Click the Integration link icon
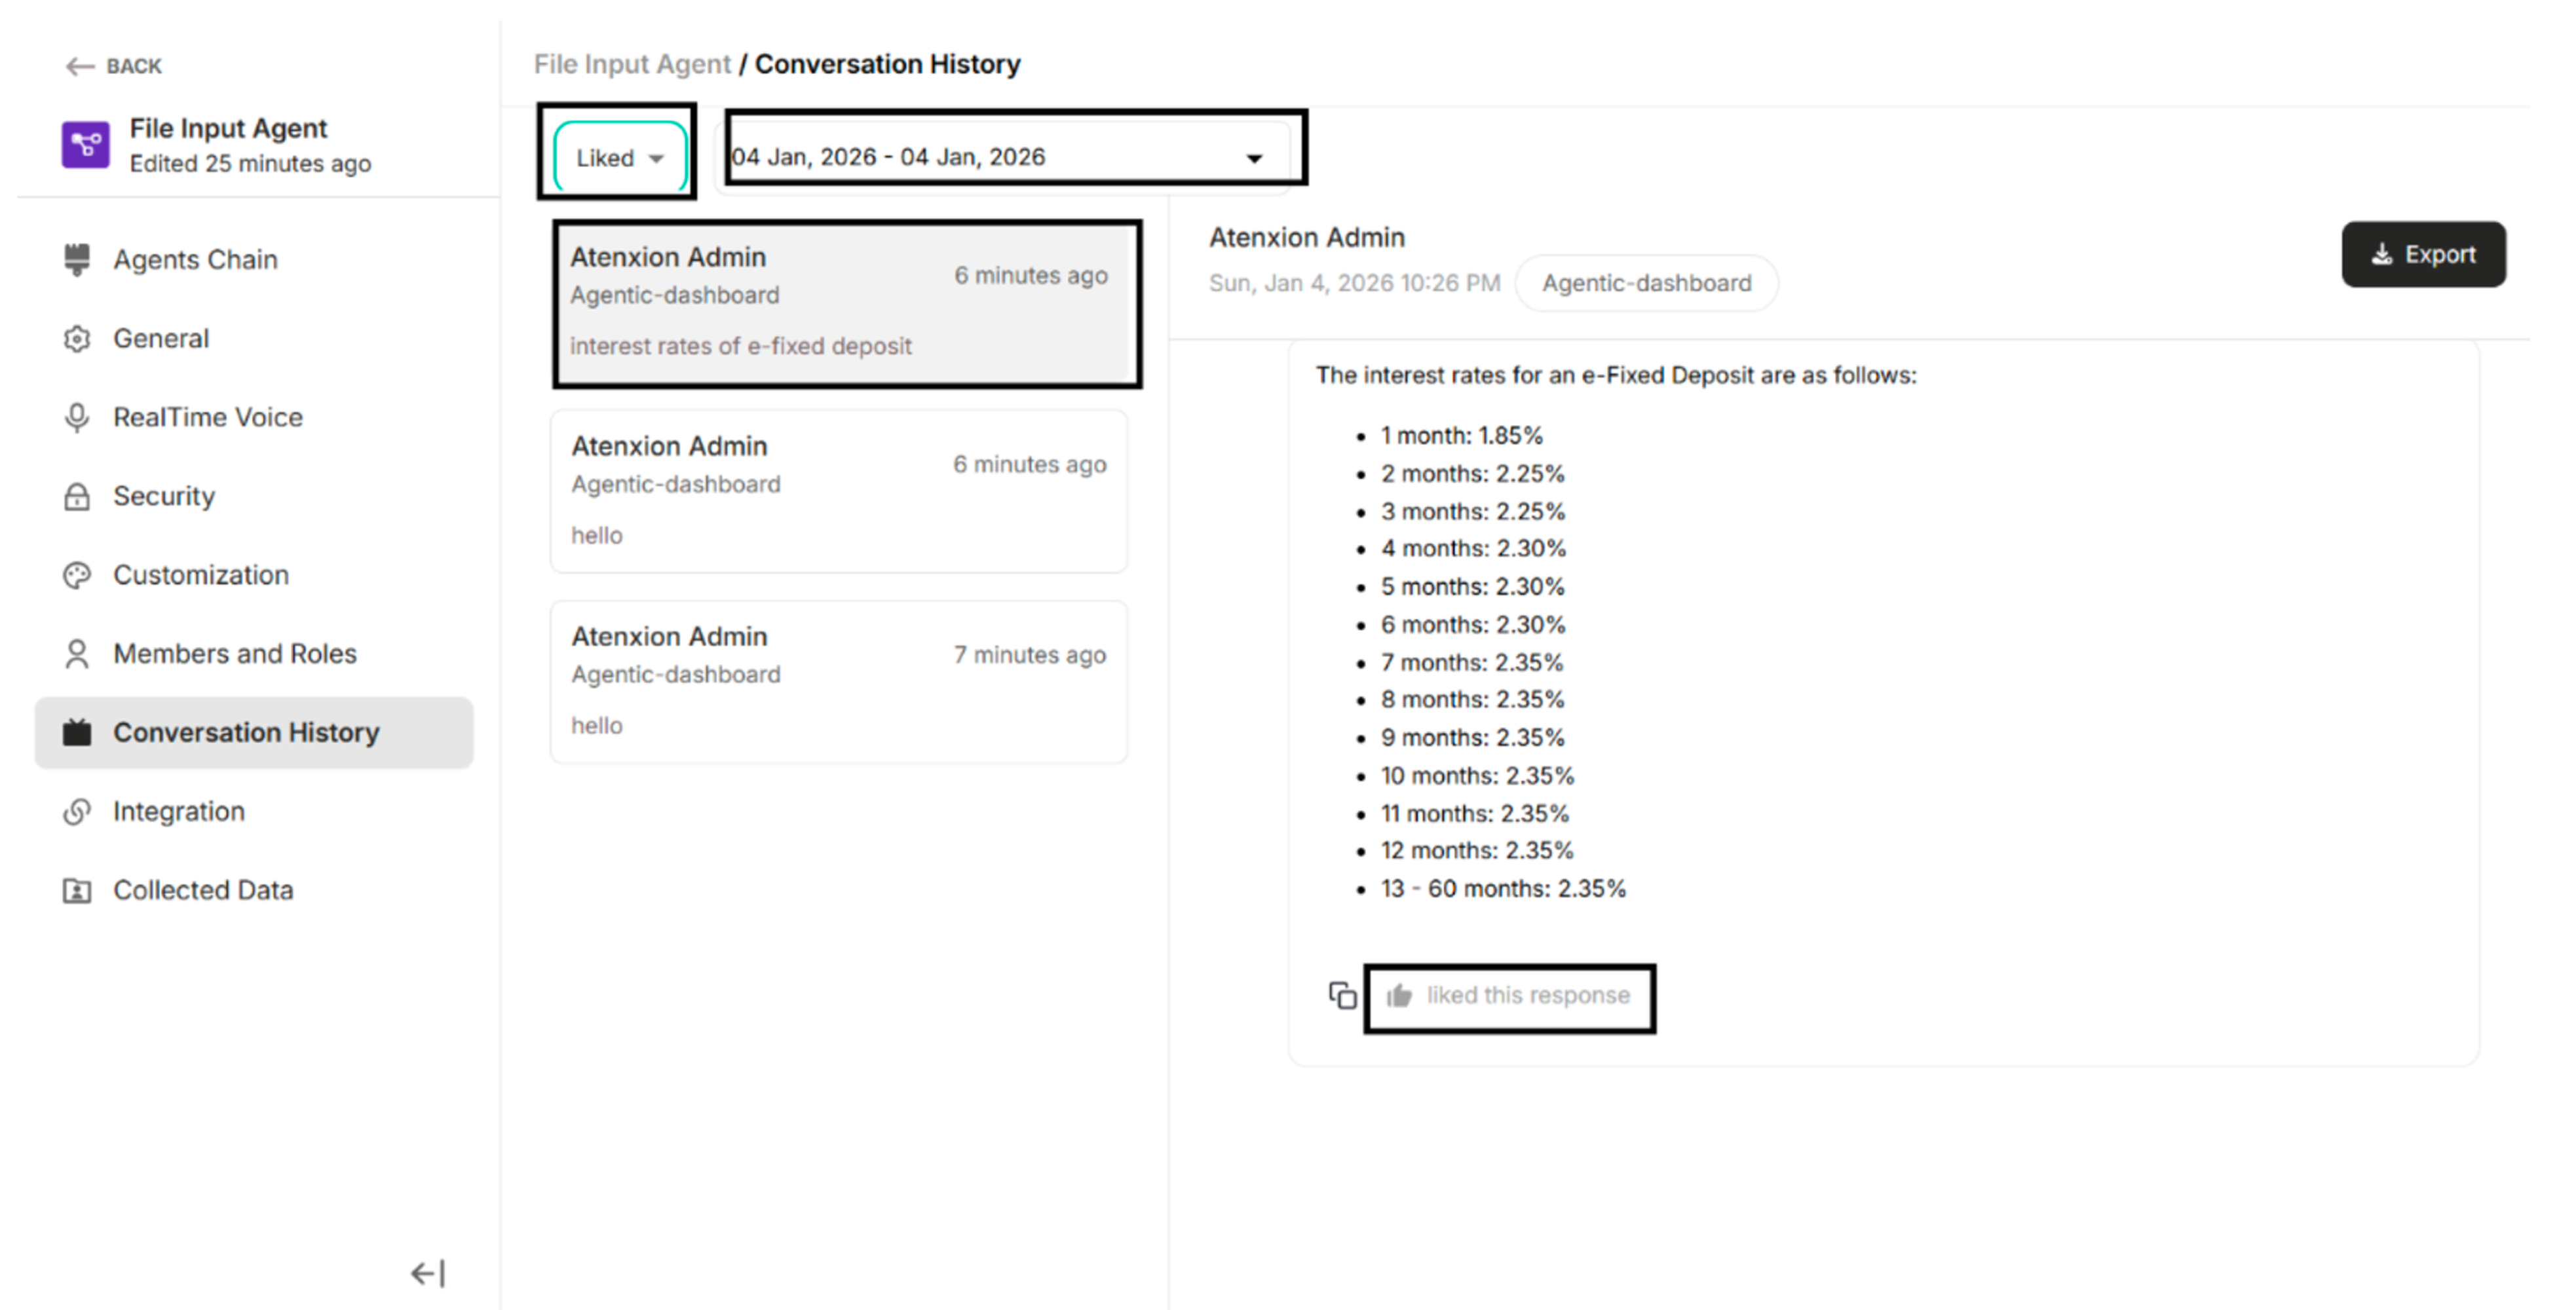 pos(77,811)
